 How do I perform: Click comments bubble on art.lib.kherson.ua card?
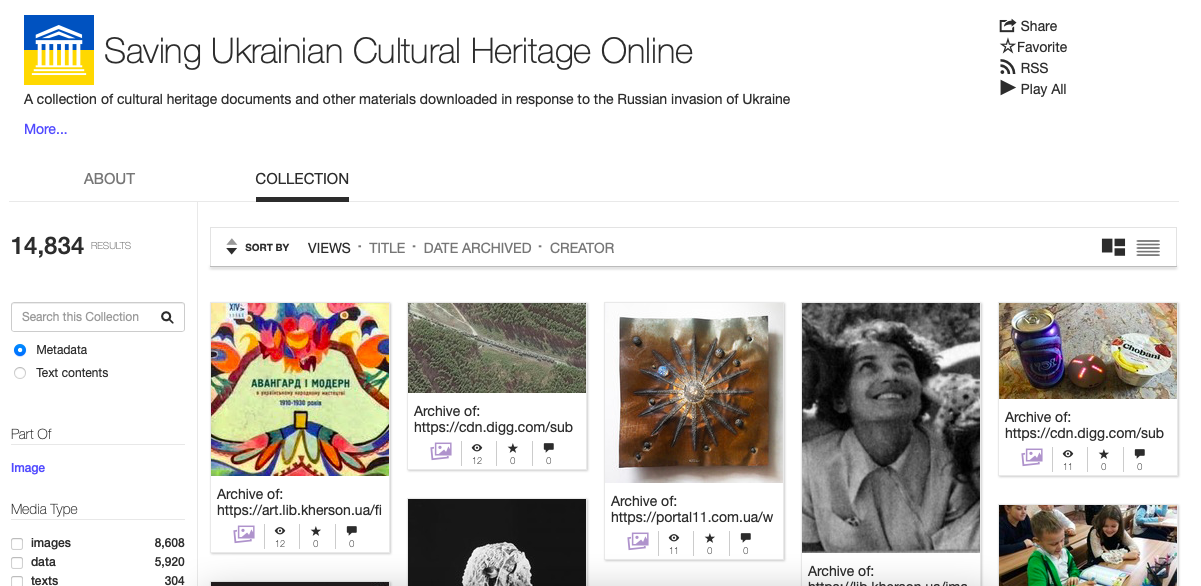351,531
